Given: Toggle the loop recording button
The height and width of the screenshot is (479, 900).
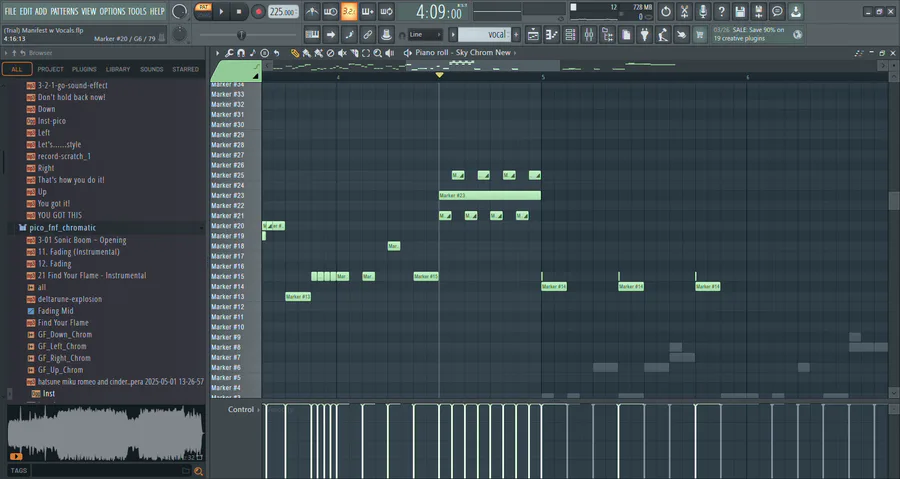Looking at the screenshot, I should (x=386, y=11).
